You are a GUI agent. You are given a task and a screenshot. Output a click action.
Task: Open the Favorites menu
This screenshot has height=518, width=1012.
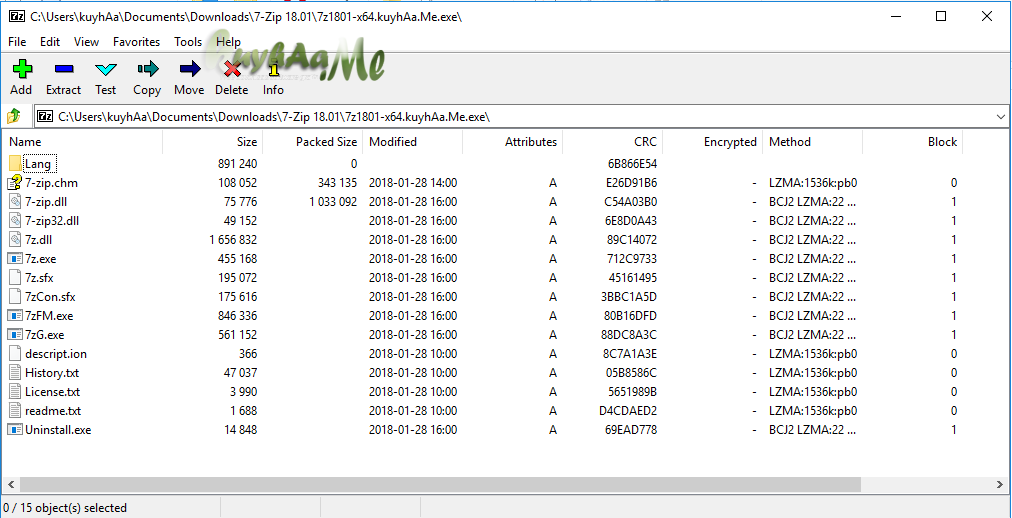pos(136,42)
